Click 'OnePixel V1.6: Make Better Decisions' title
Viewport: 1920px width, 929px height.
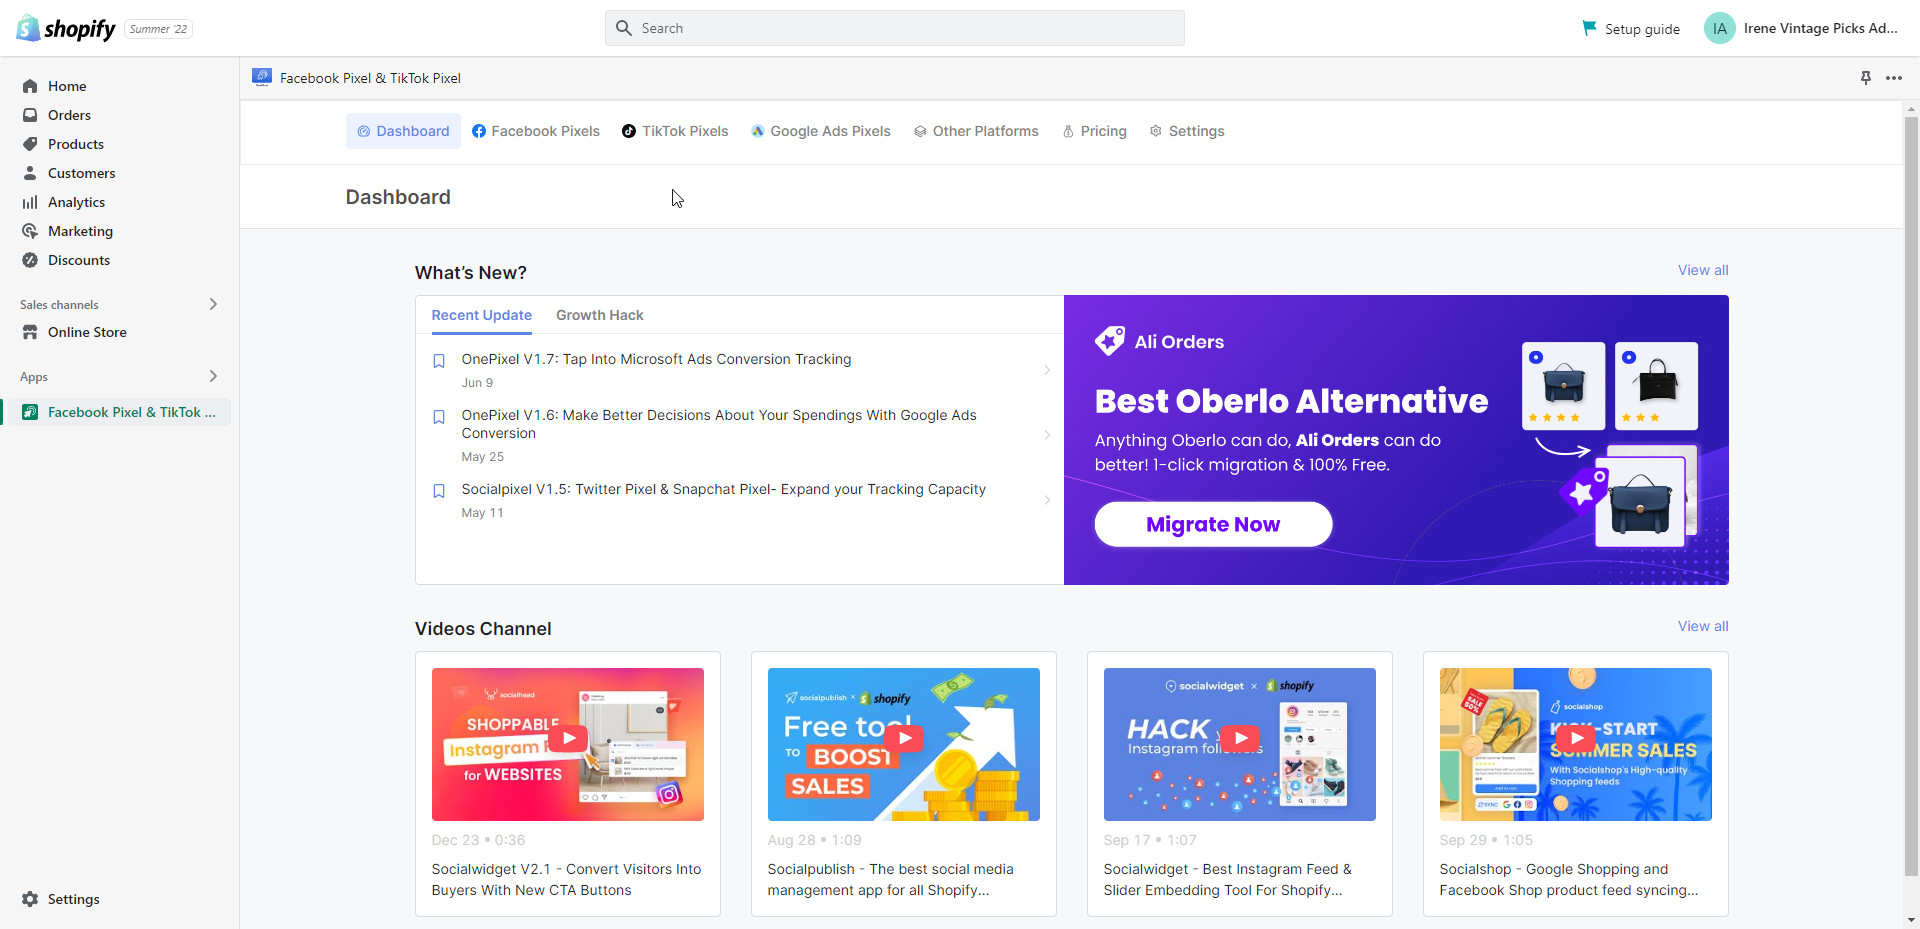(x=719, y=424)
